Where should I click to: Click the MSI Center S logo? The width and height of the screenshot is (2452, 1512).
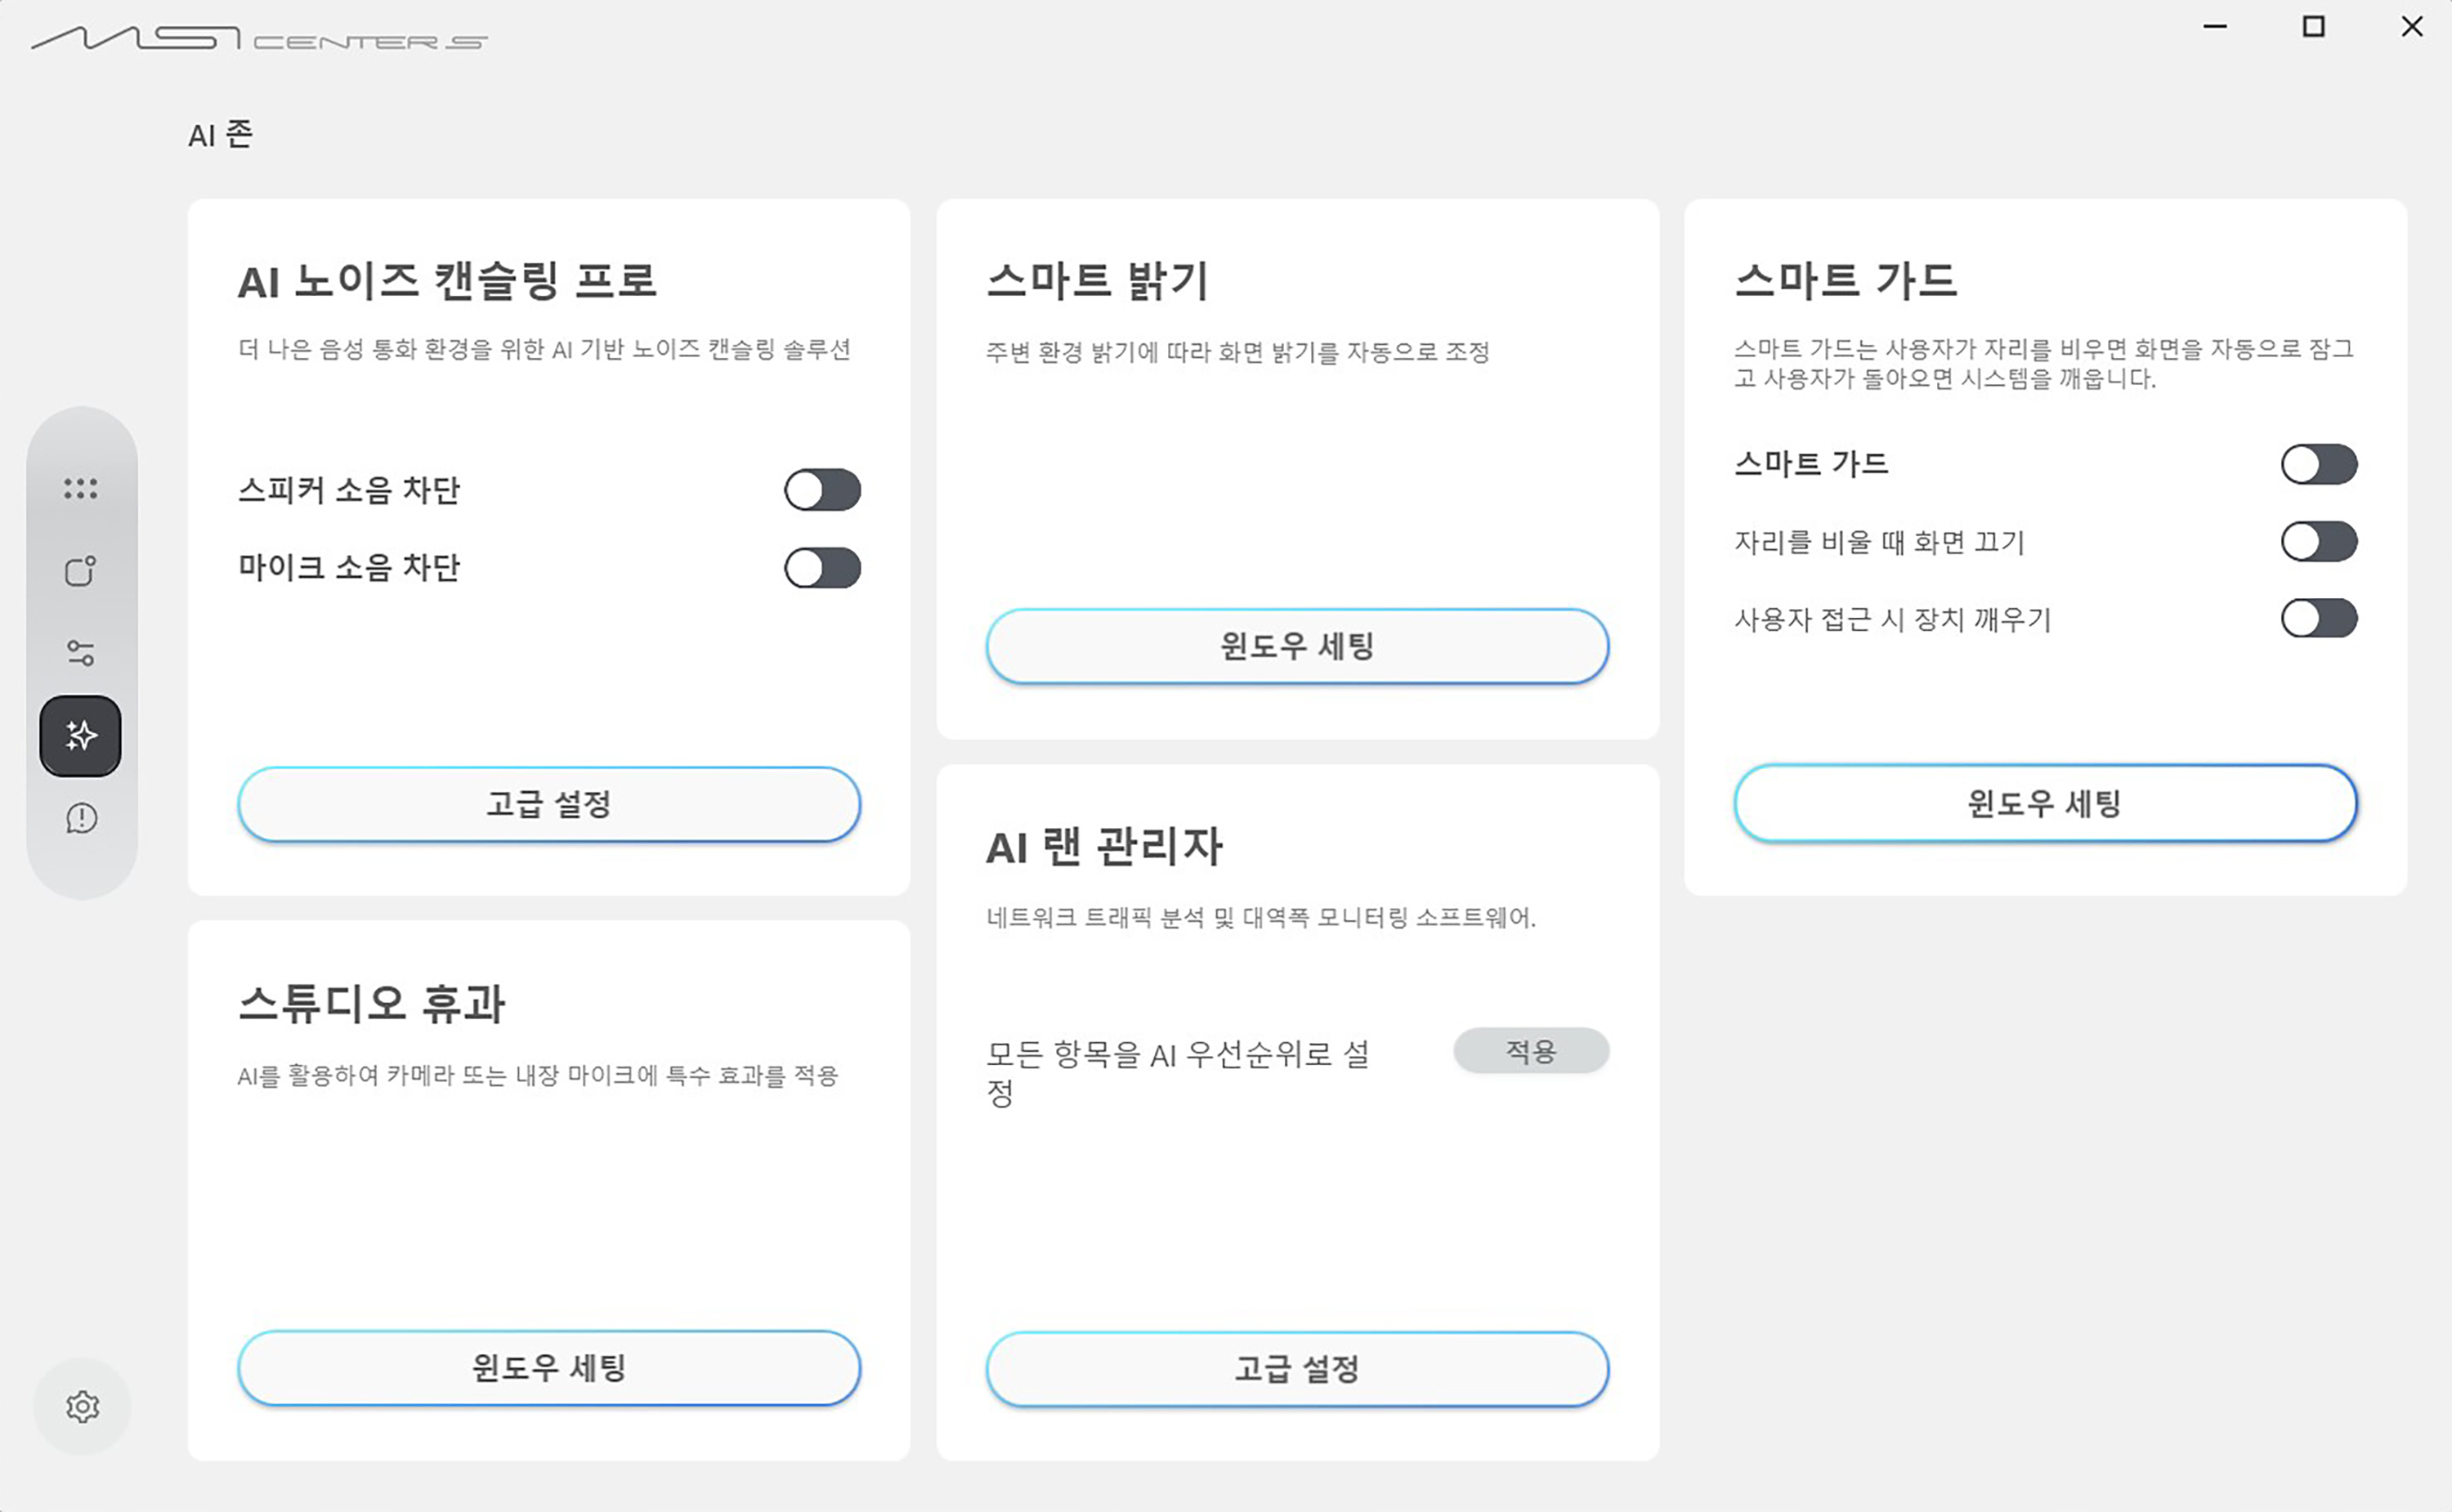260,38
